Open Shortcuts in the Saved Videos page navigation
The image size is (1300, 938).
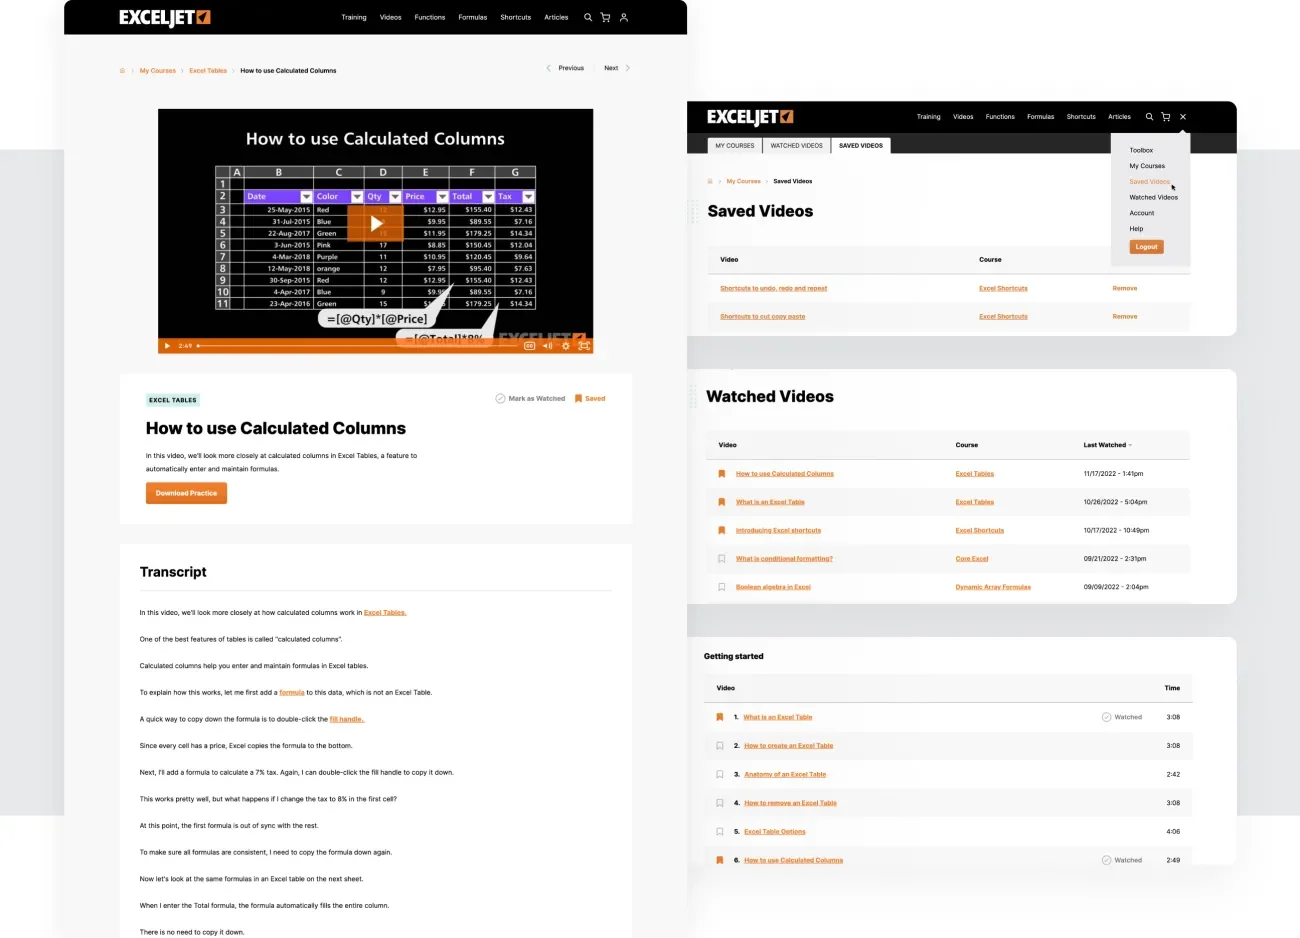(x=1081, y=117)
